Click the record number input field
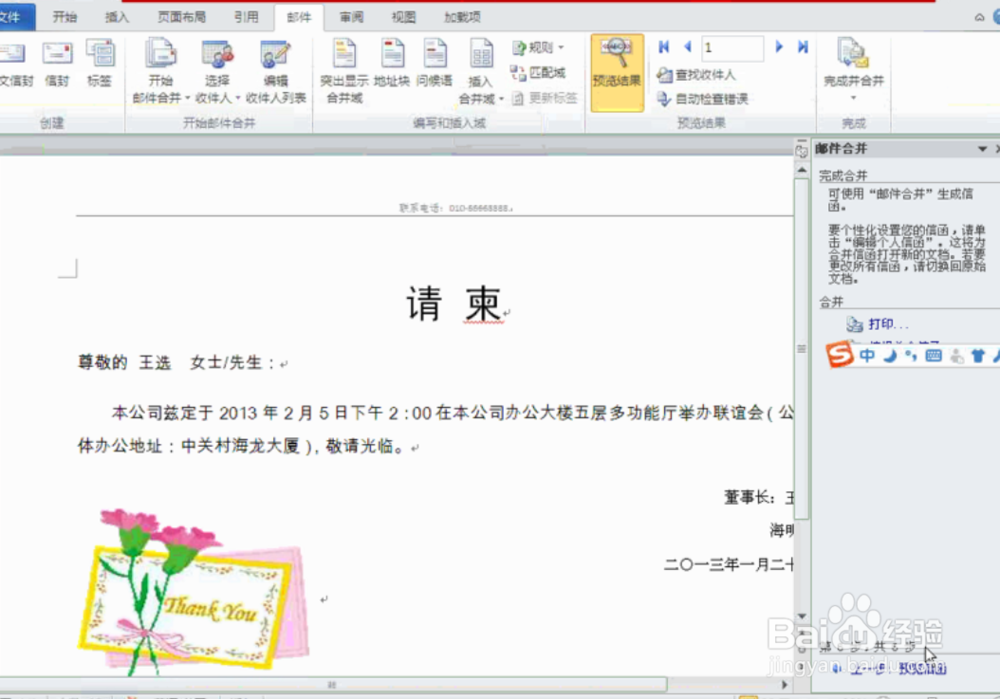 732,46
